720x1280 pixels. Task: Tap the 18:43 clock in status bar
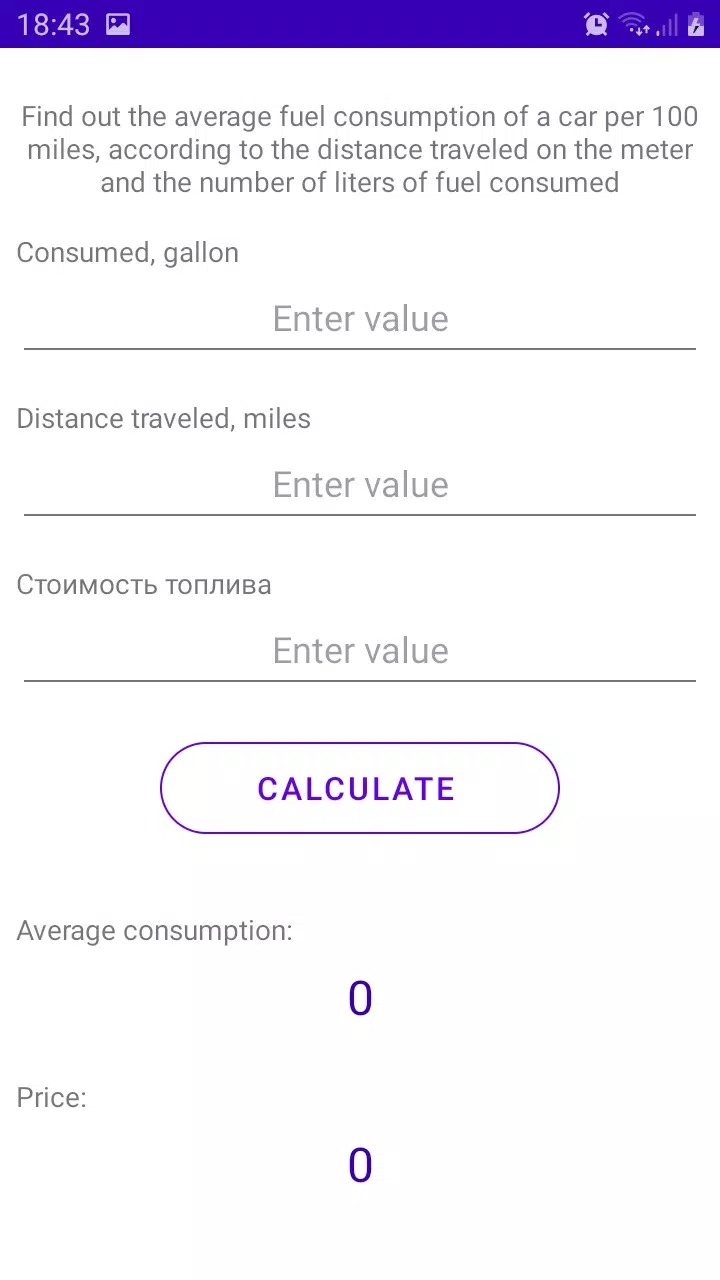pyautogui.click(x=53, y=25)
